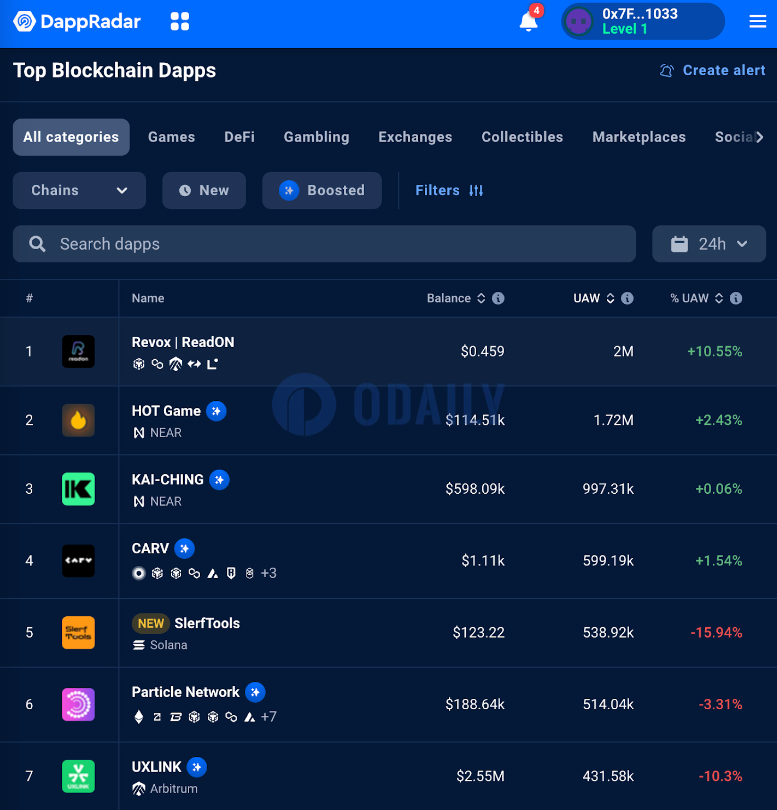Open the KAI-CHING dapp page
The height and width of the screenshot is (810, 777).
point(167,480)
